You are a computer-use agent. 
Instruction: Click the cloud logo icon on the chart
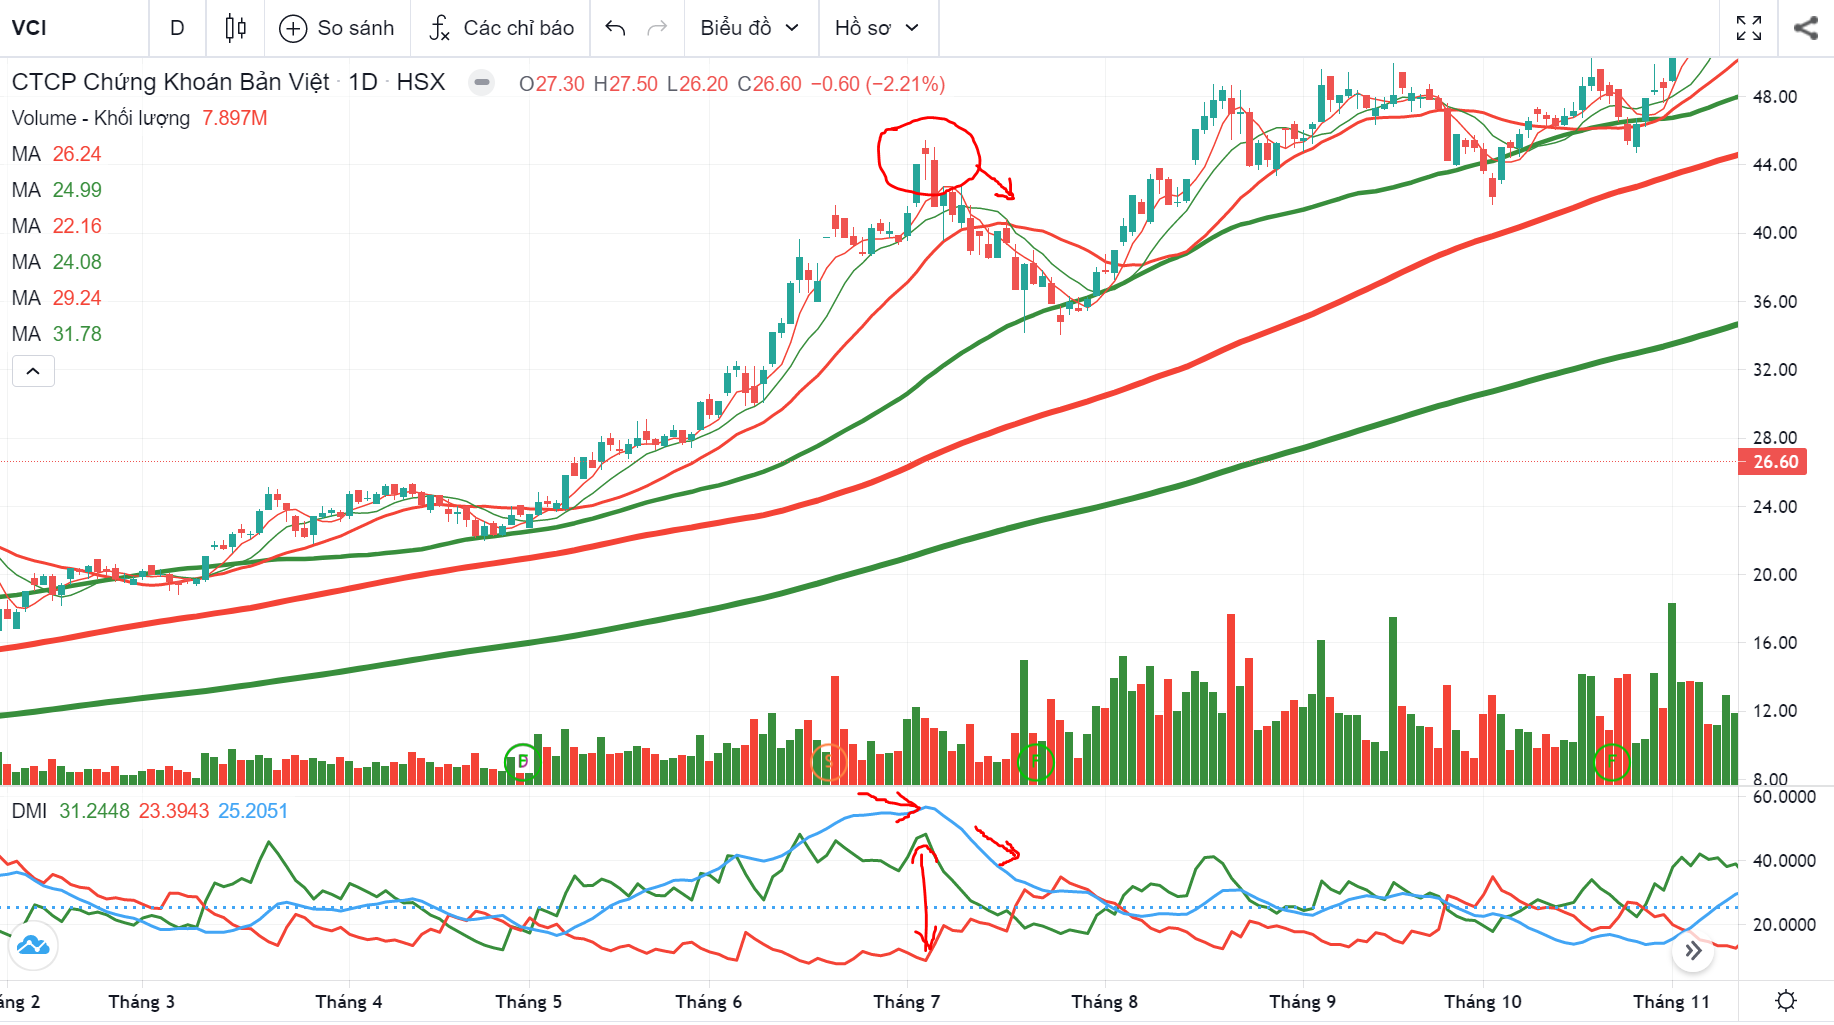coord(33,945)
